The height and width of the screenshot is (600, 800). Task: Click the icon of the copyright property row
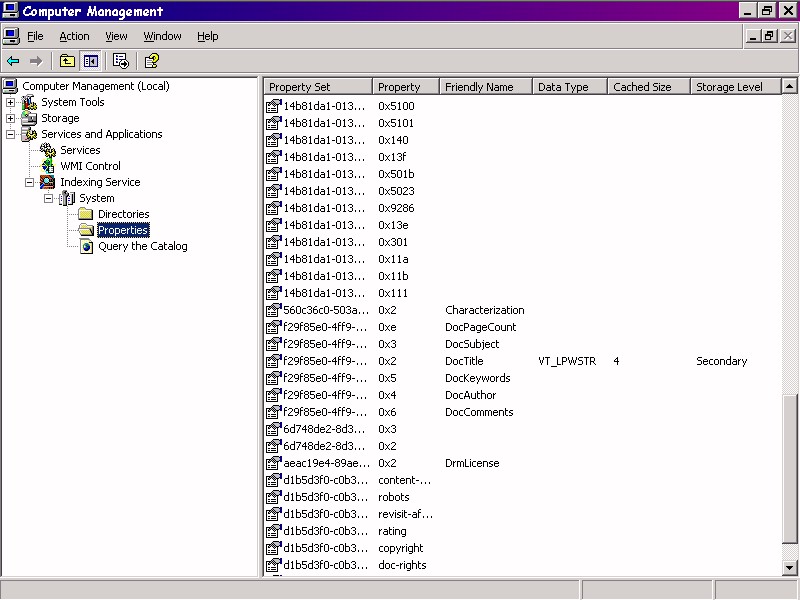(274, 548)
